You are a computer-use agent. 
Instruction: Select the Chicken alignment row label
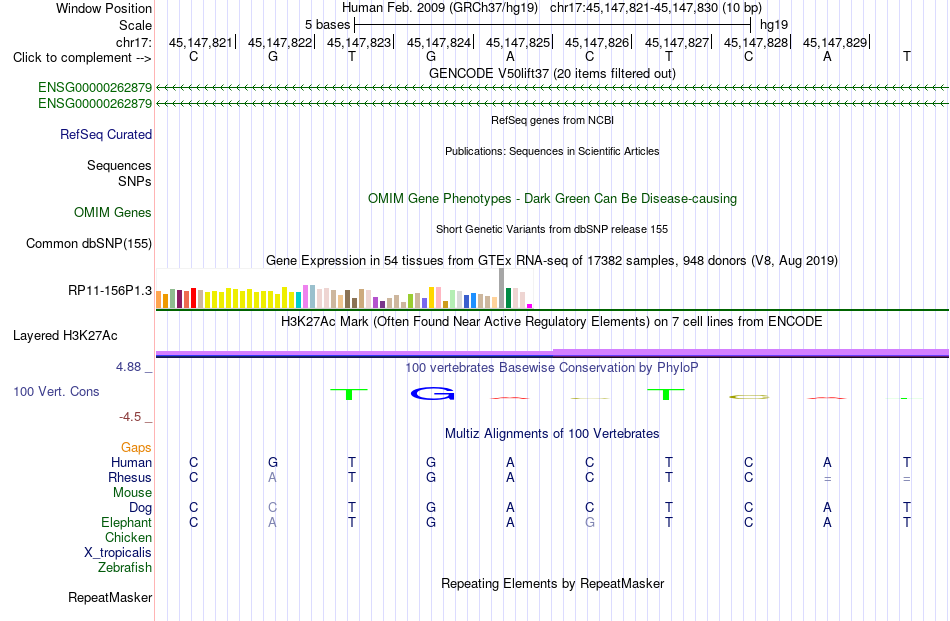(128, 537)
